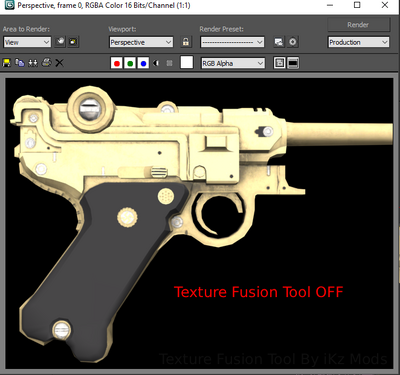Toggle the Blue channel
The image size is (400, 375).
tap(143, 63)
